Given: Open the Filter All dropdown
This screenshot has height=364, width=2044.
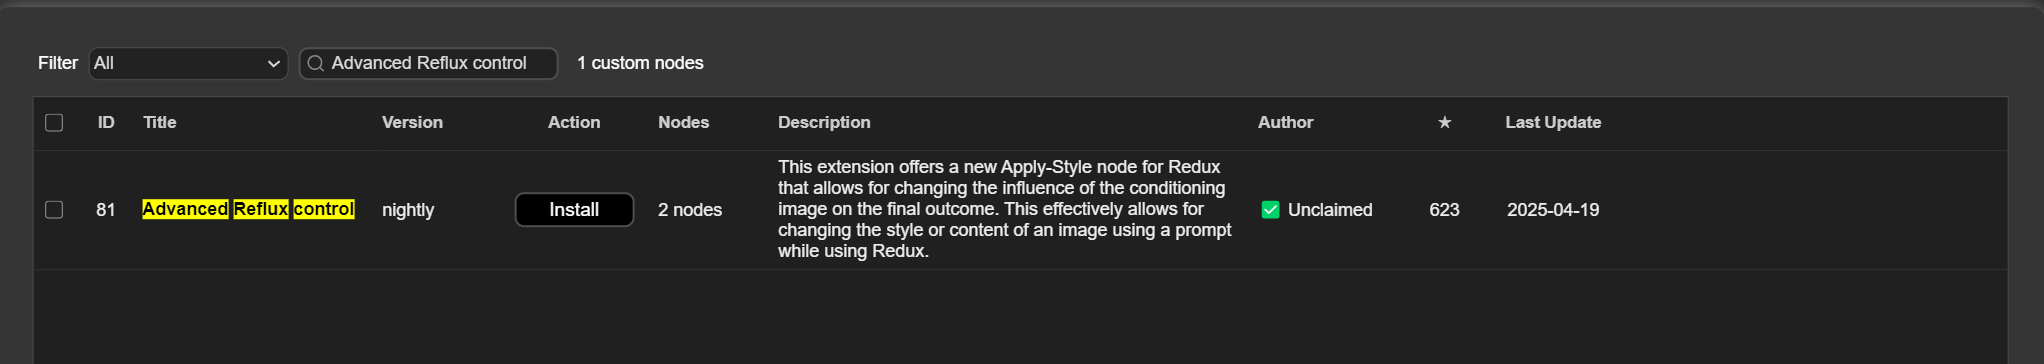Looking at the screenshot, I should click(x=188, y=64).
